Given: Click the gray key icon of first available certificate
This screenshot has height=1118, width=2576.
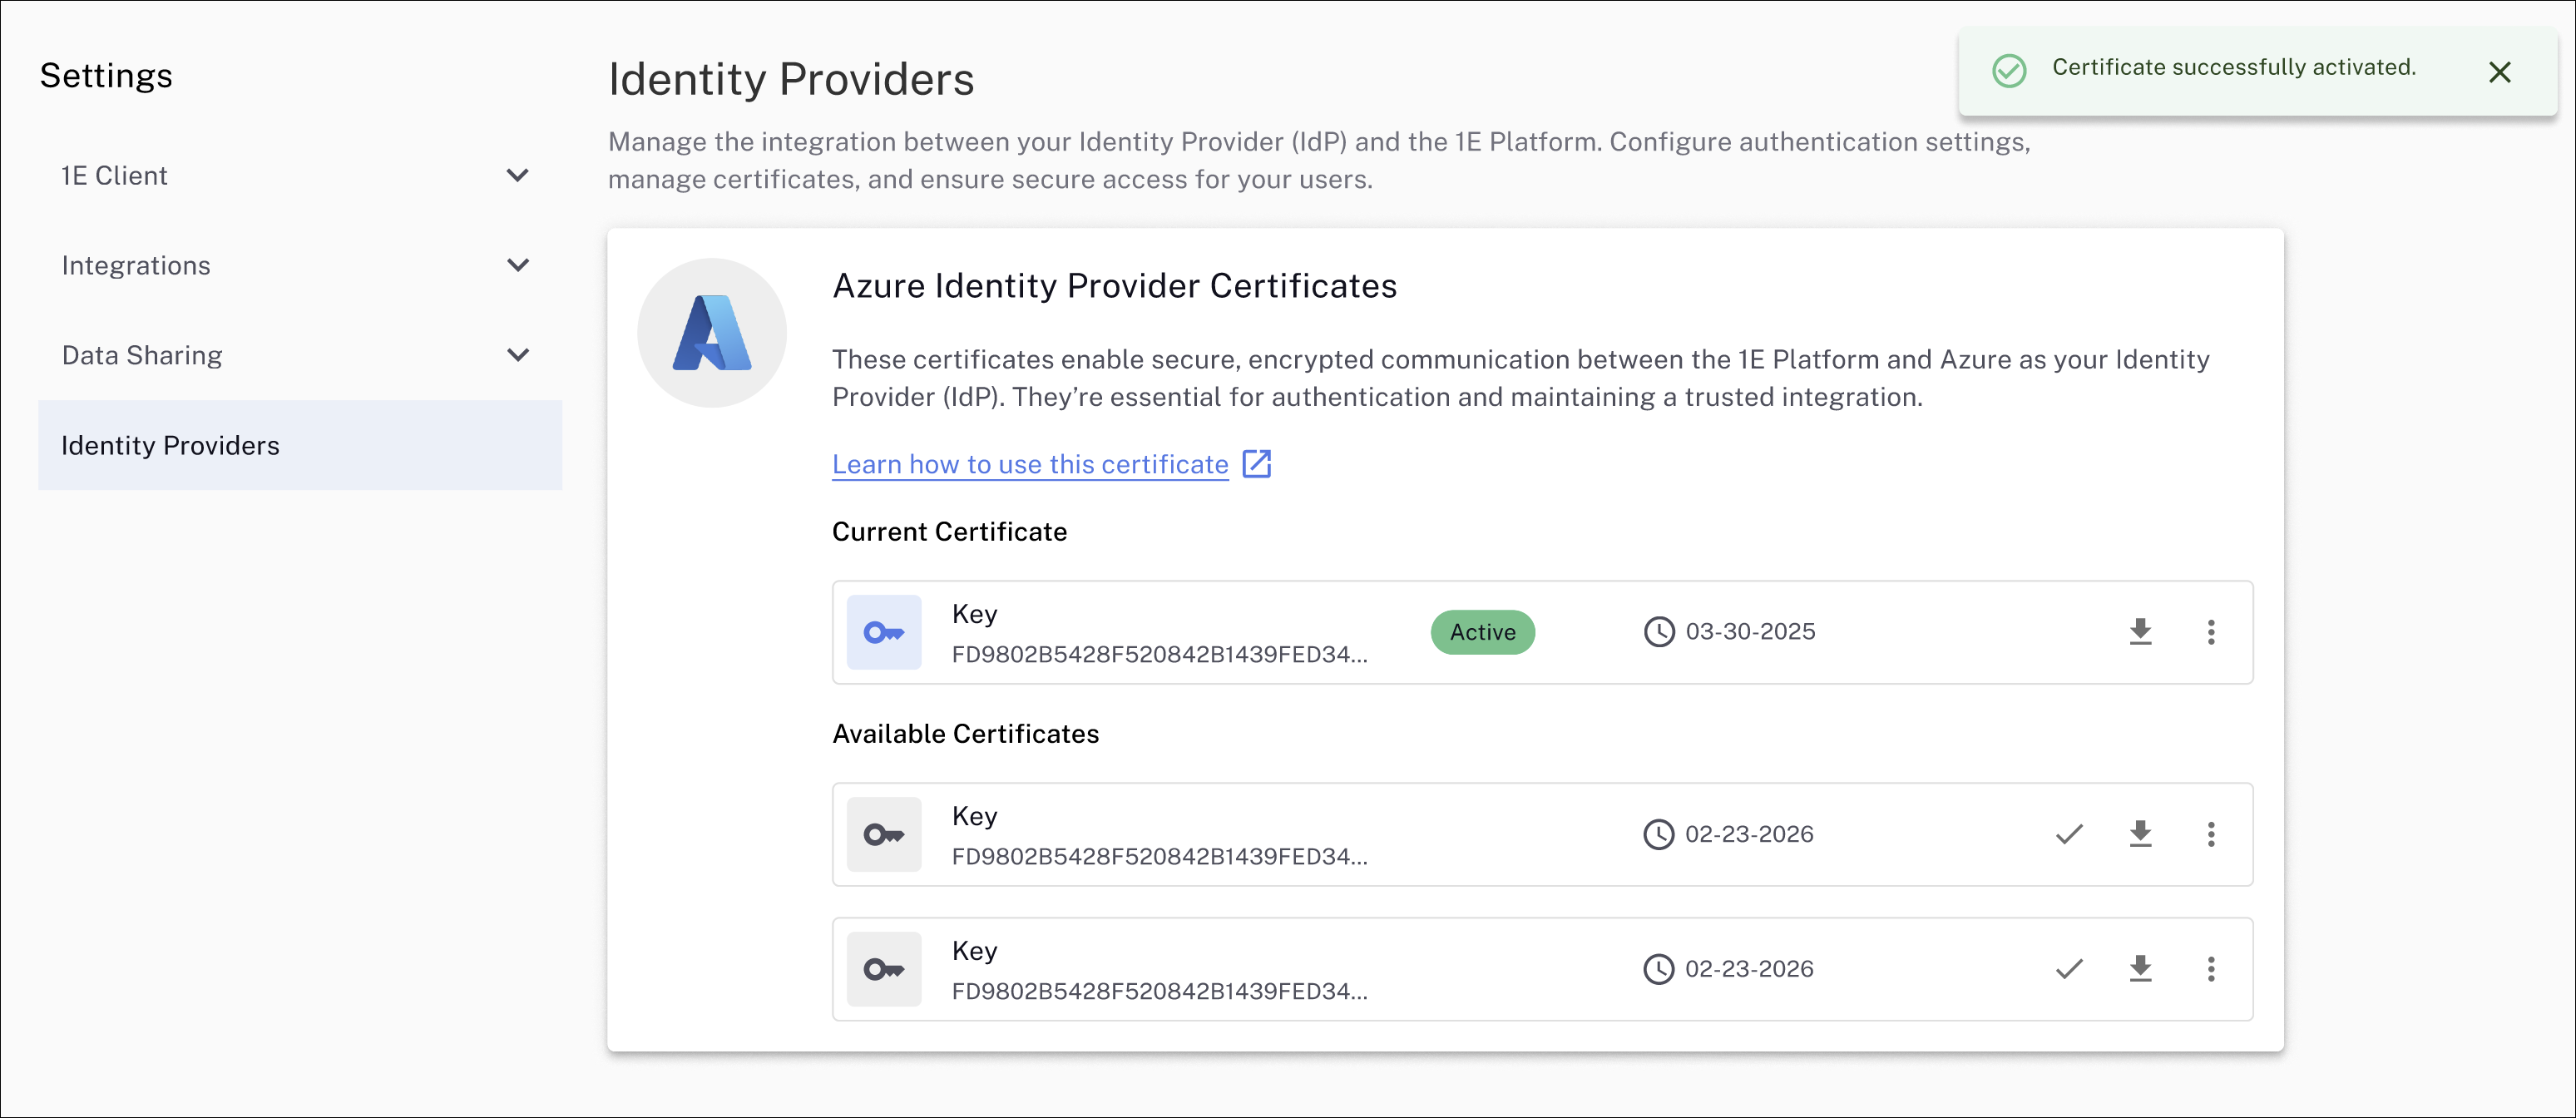Looking at the screenshot, I should pyautogui.click(x=884, y=834).
